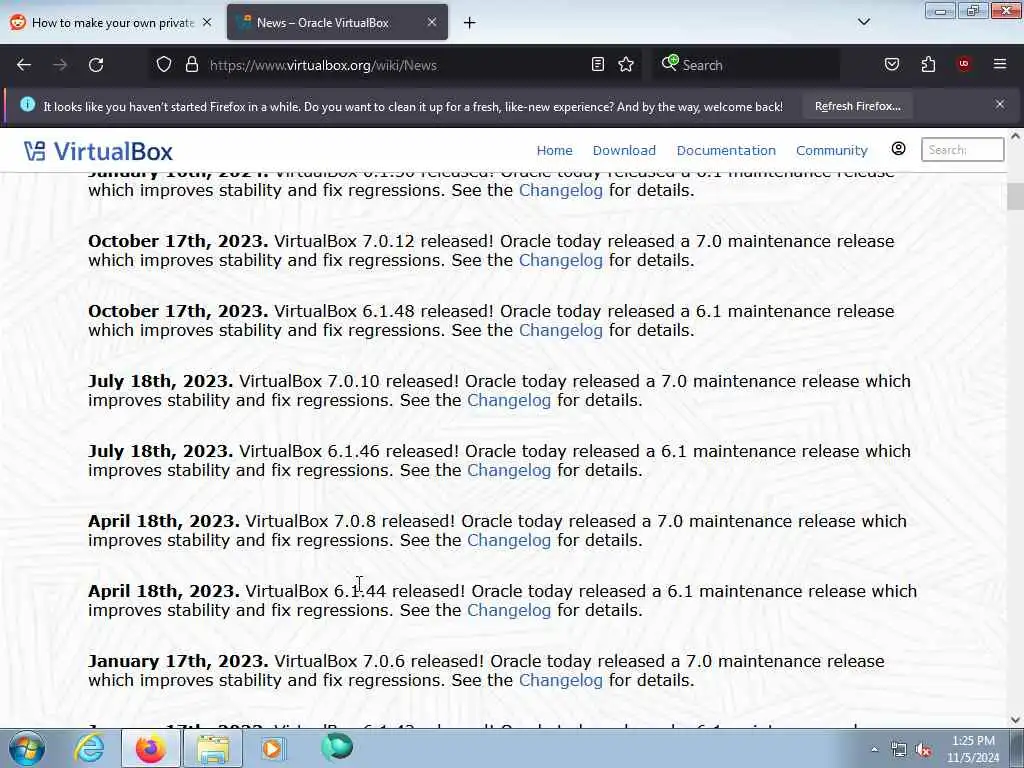Click the vertical scrollbar thumb
Screen dimensions: 1024x768
tap(1015, 196)
